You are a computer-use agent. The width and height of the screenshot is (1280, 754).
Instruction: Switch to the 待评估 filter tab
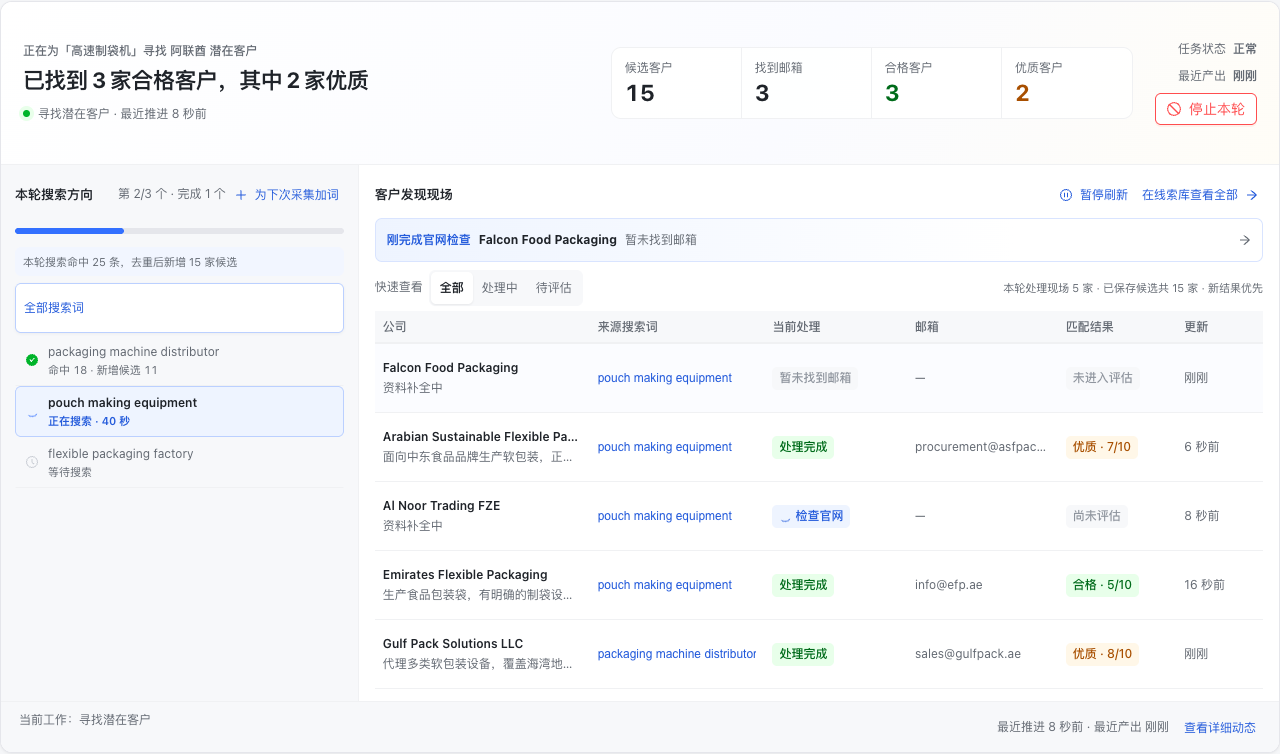(x=554, y=288)
